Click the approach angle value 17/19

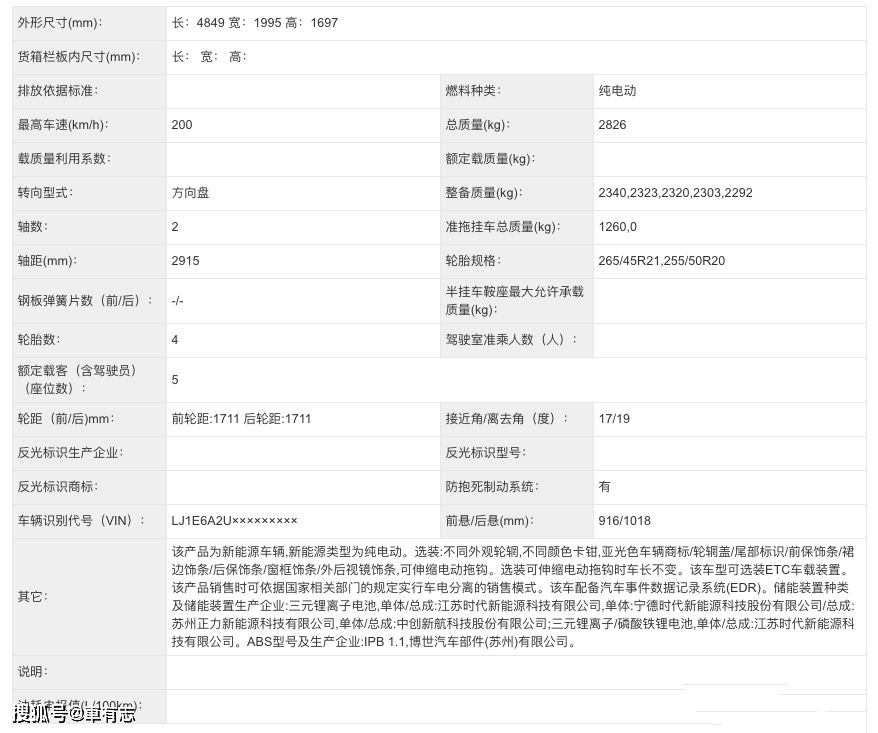click(618, 418)
